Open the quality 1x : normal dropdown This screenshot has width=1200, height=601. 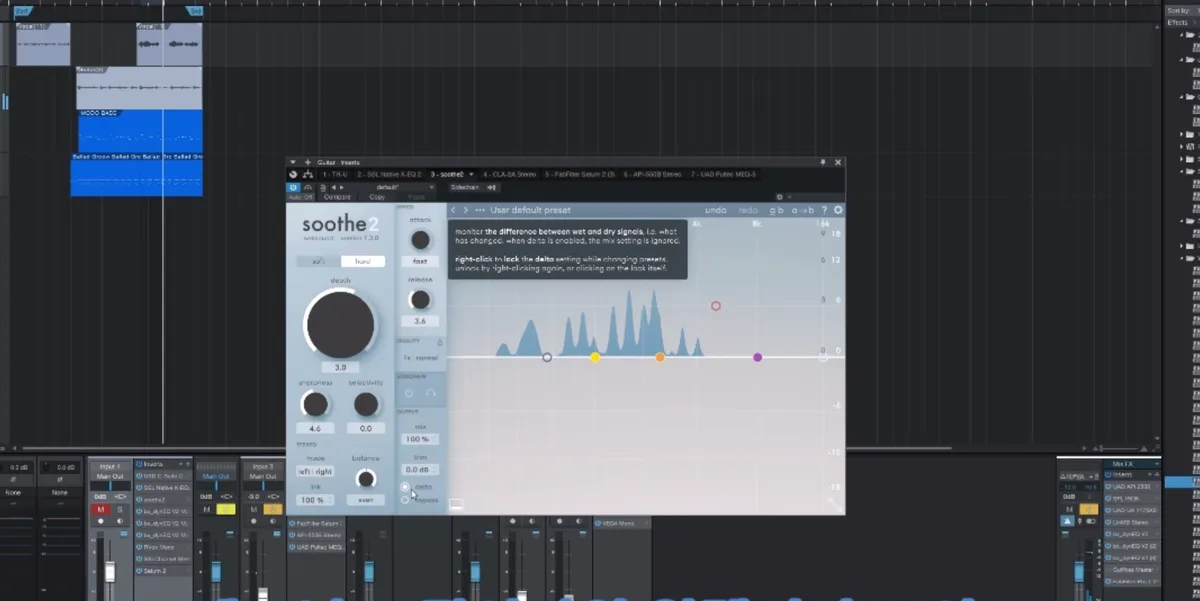click(420, 357)
